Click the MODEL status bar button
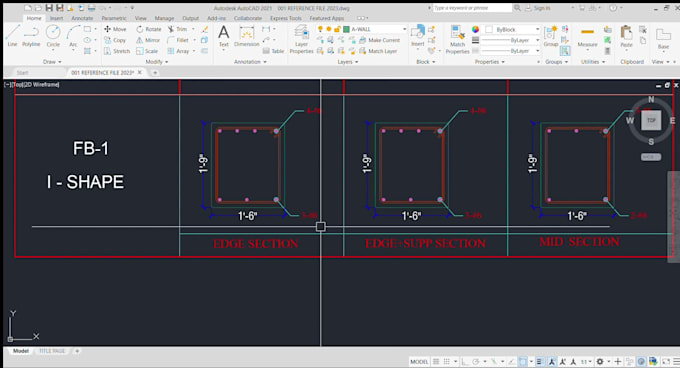The image size is (680, 368). (x=419, y=361)
